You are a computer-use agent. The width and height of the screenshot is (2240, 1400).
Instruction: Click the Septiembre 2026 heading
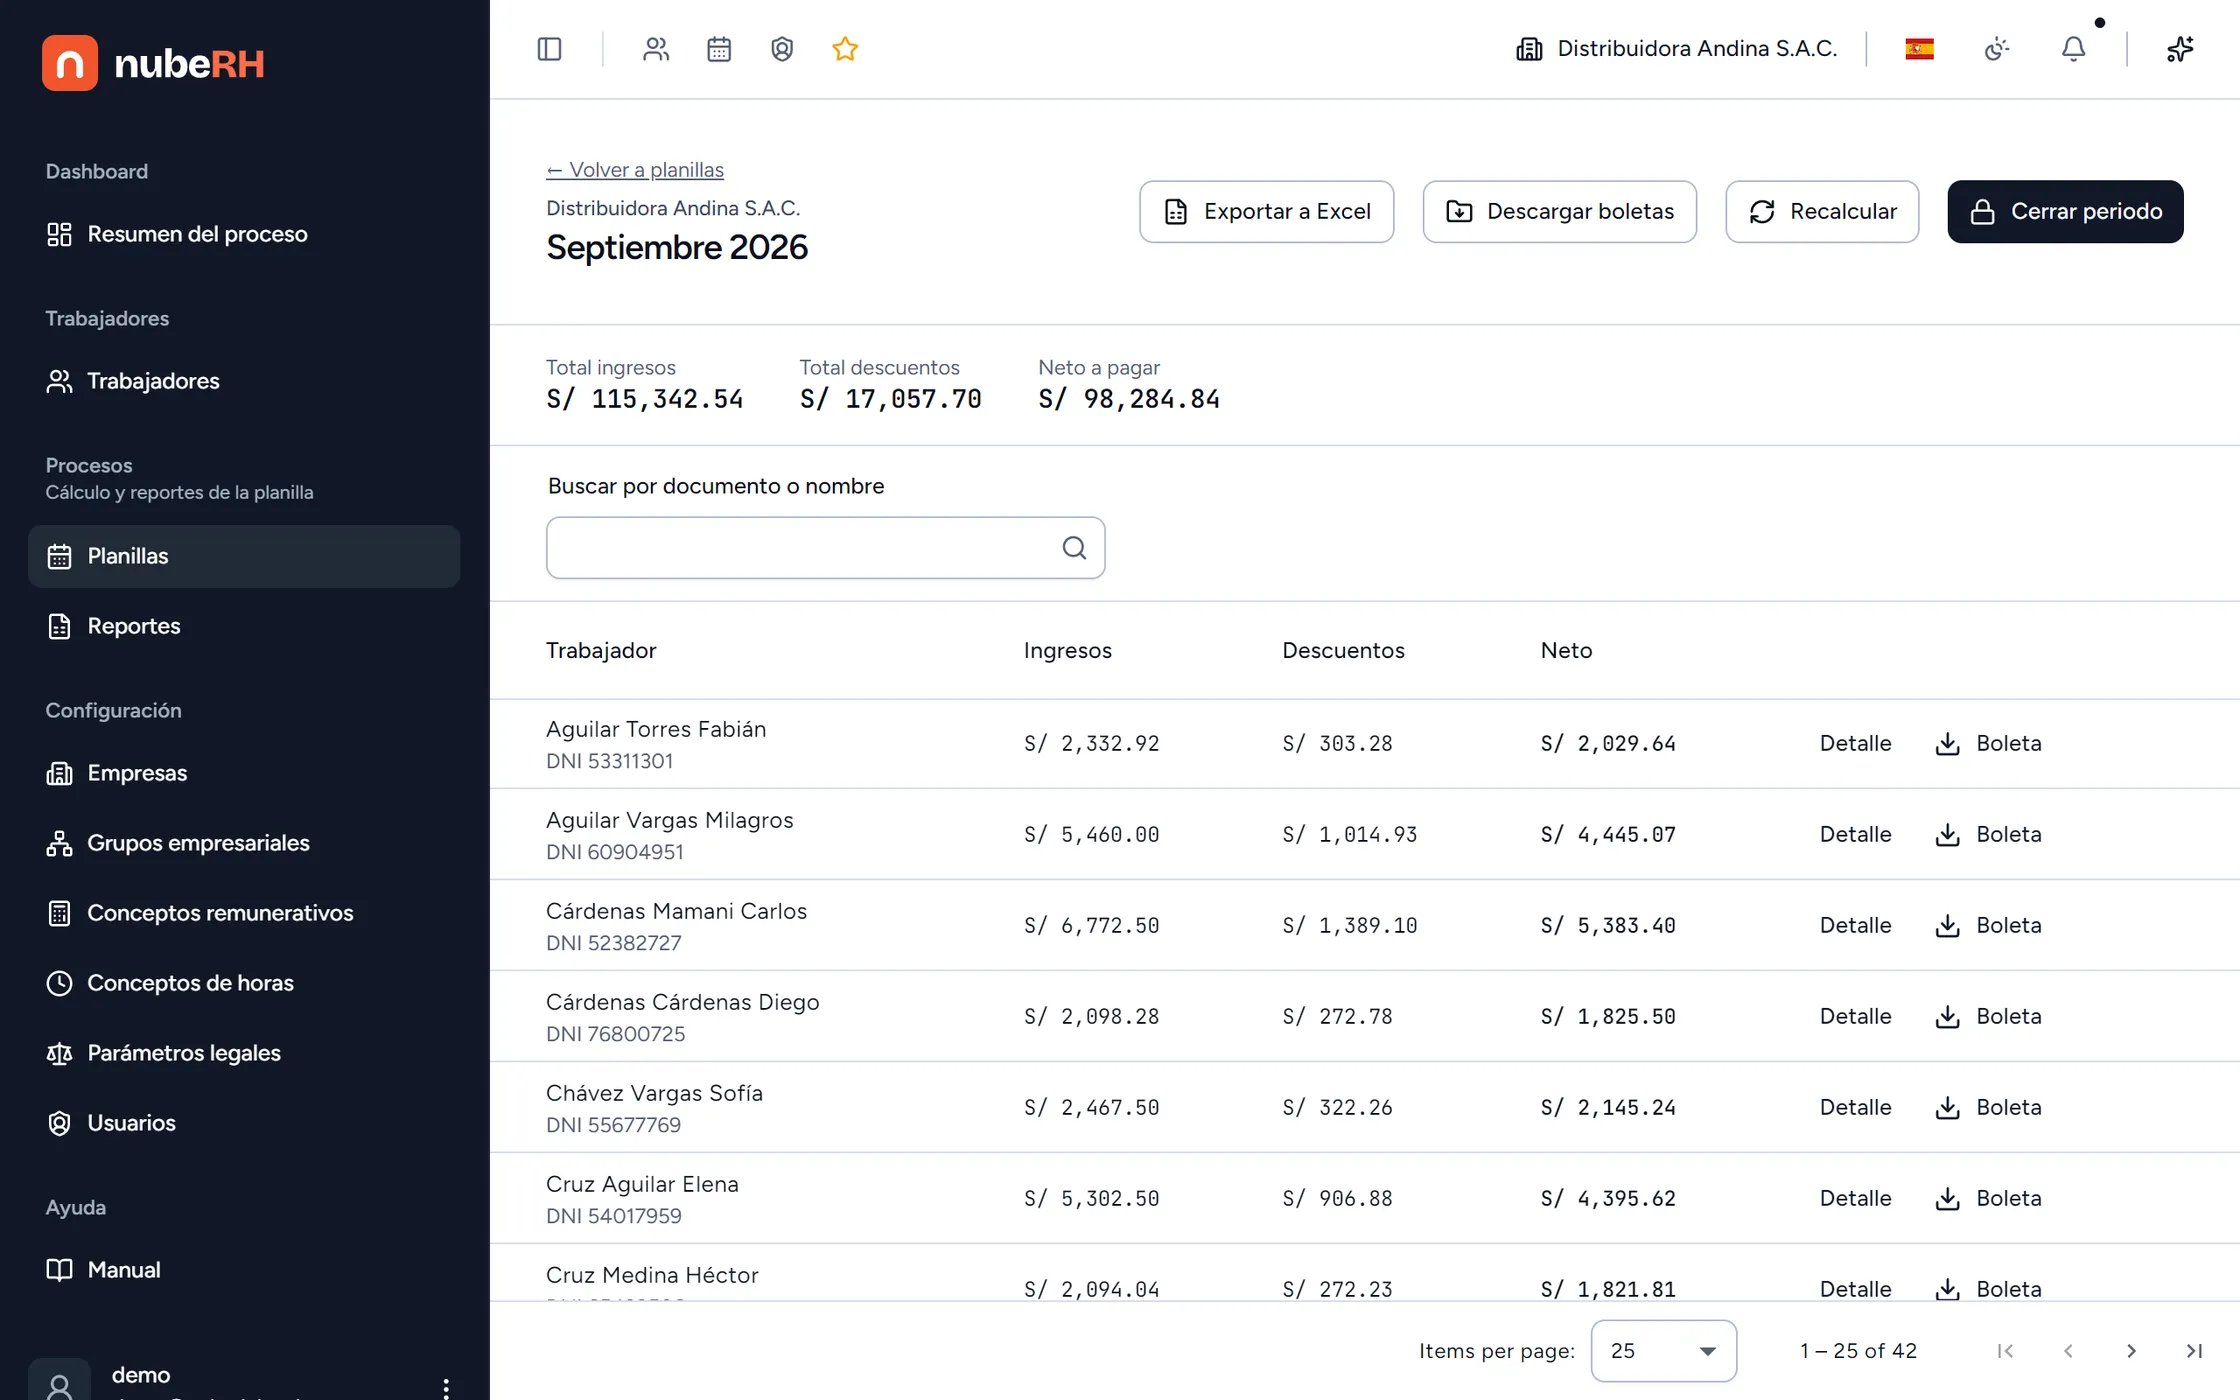click(x=677, y=247)
